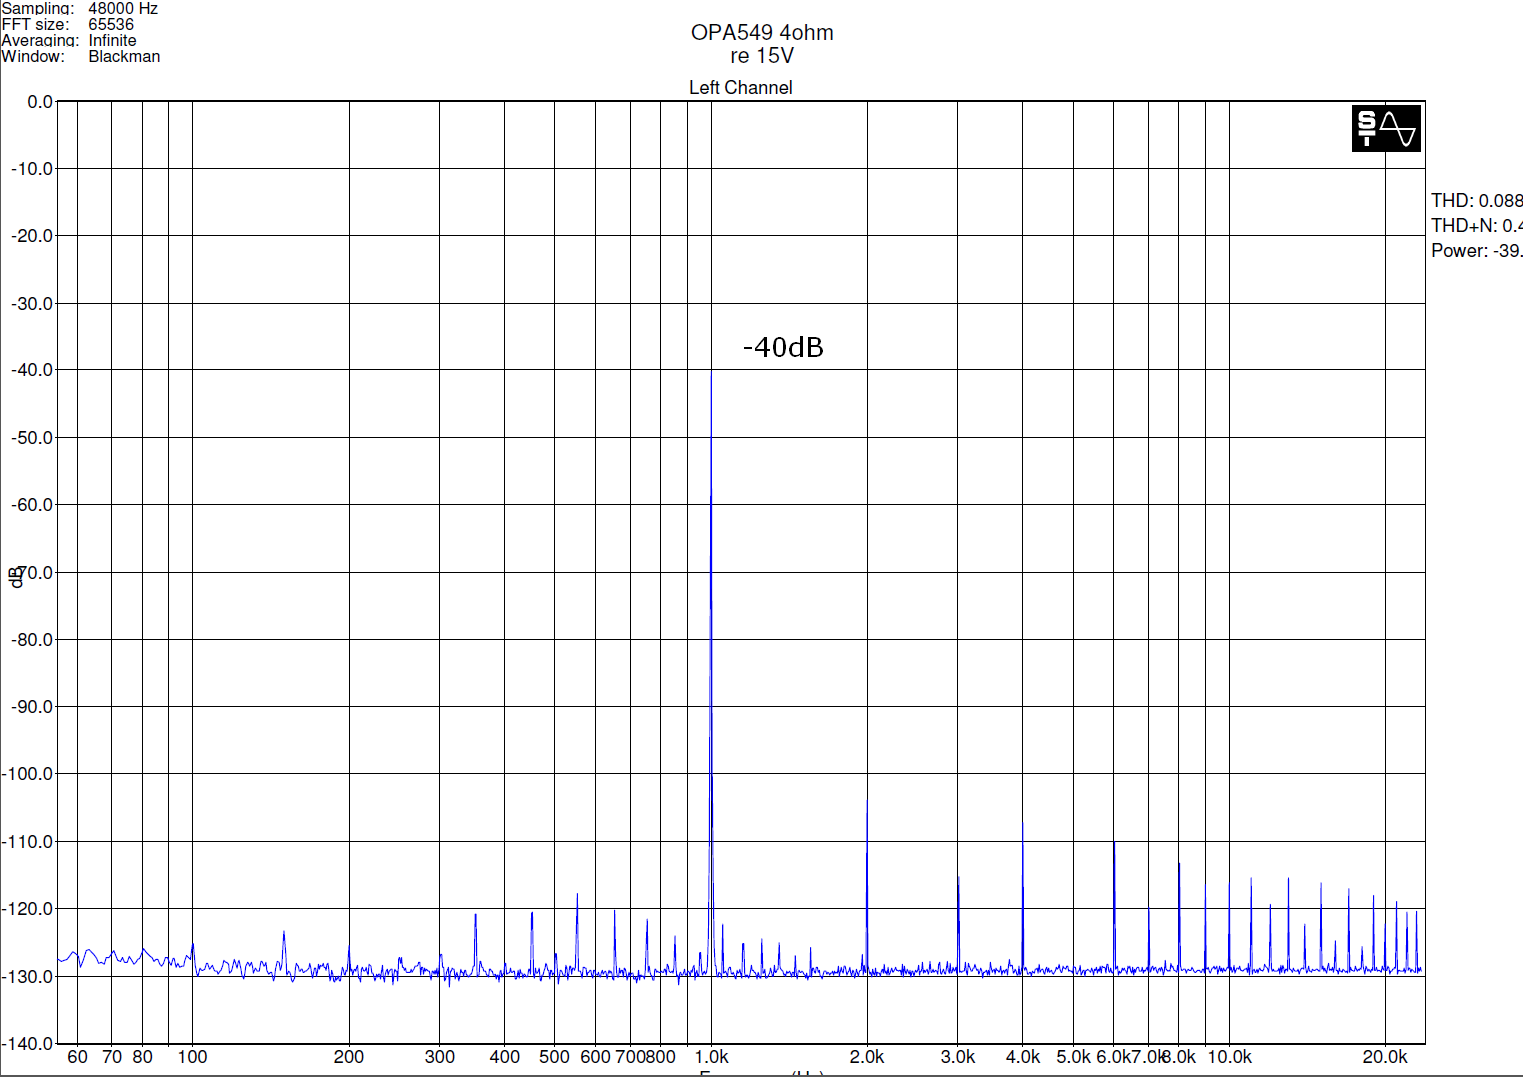Select the '20.0k' frequency axis label
1523x1077 pixels.
point(1385,1057)
